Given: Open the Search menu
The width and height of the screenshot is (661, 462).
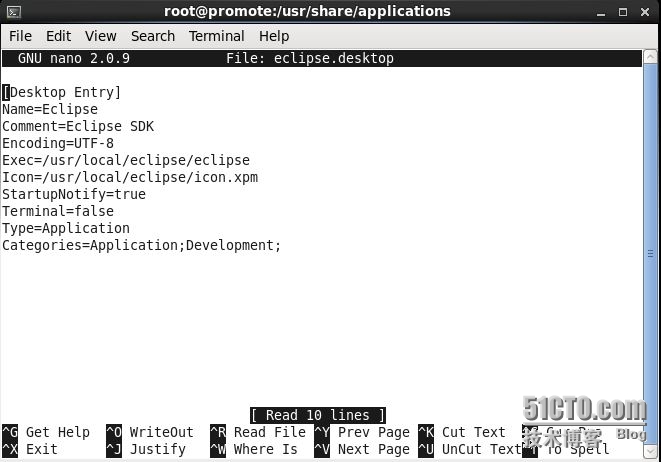Looking at the screenshot, I should pyautogui.click(x=153, y=36).
